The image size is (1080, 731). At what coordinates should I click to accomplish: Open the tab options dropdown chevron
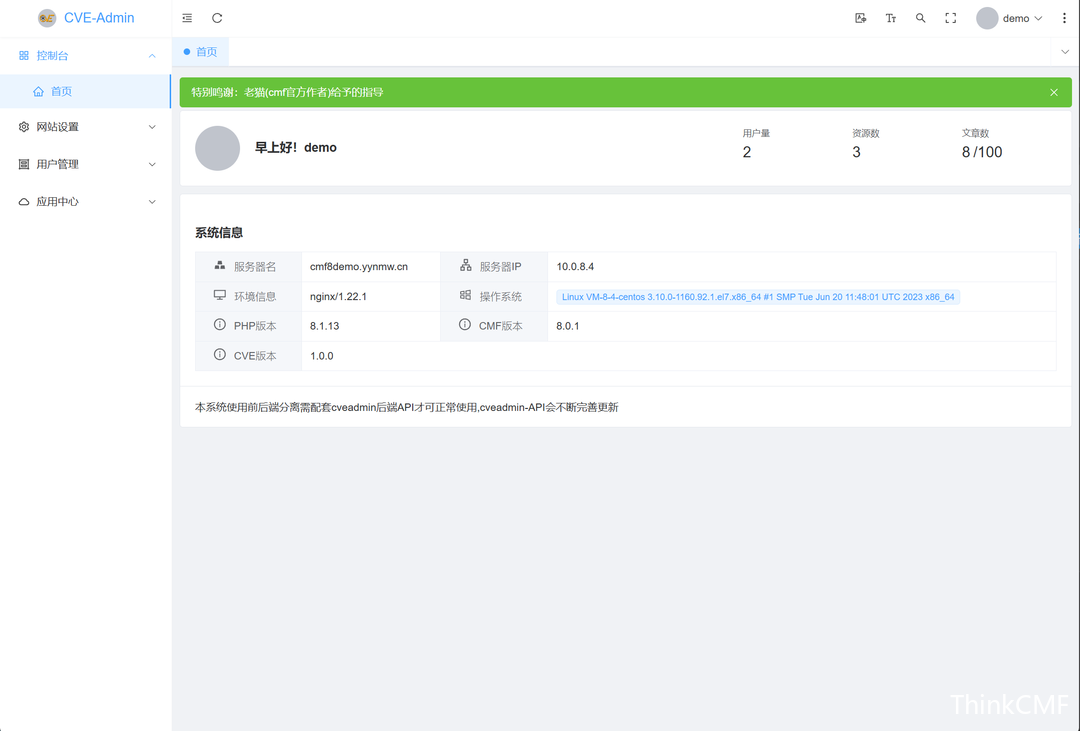1065,51
